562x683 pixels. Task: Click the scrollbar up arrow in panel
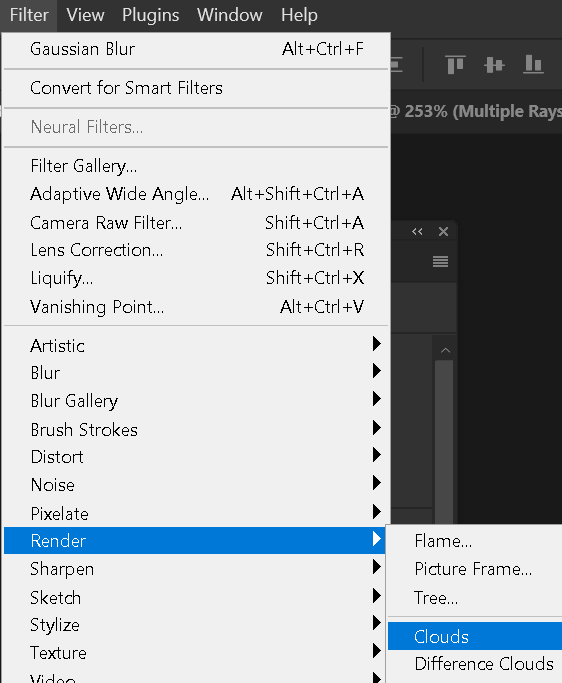pos(445,350)
